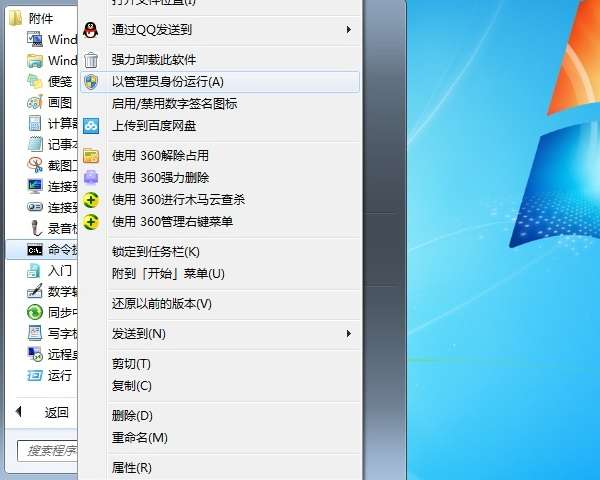This screenshot has height=480, width=600.
Task: Click the 入门 getting started icon
Action: point(34,271)
